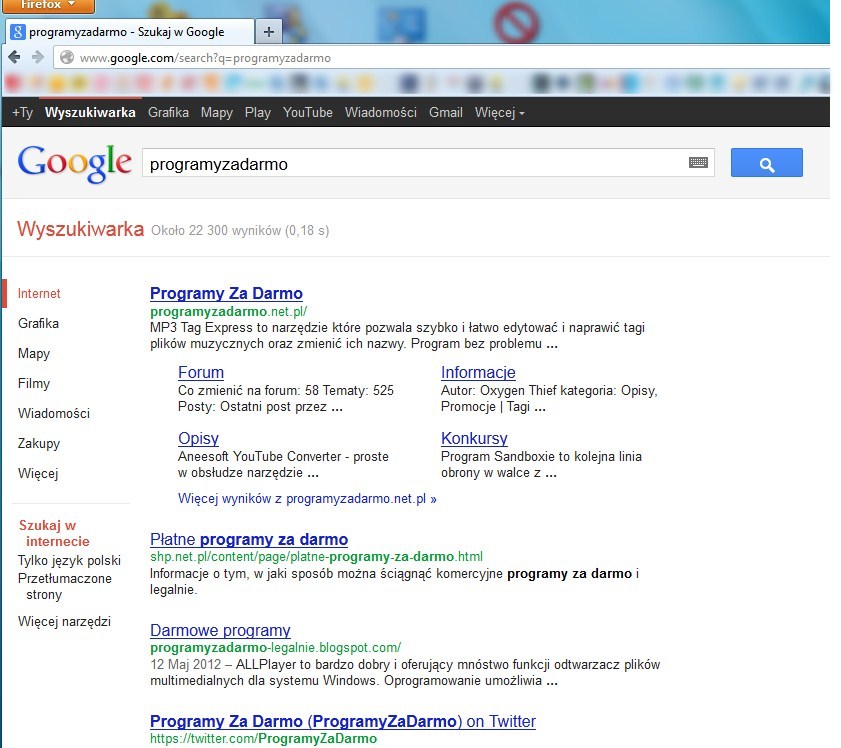Open +Ty in the Google bar
Screen dimensions: 841x748
pos(23,113)
